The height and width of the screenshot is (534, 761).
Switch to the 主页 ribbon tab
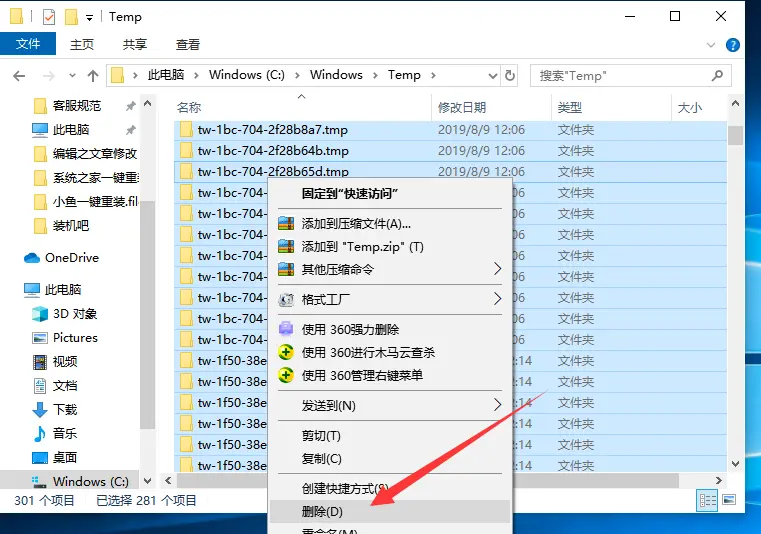pos(82,45)
